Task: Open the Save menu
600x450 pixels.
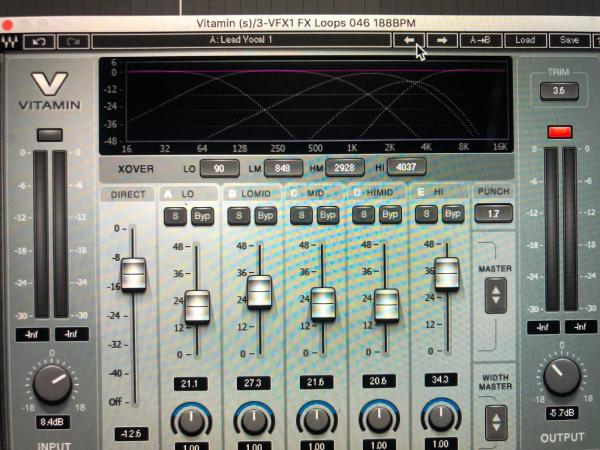Action: click(x=569, y=40)
